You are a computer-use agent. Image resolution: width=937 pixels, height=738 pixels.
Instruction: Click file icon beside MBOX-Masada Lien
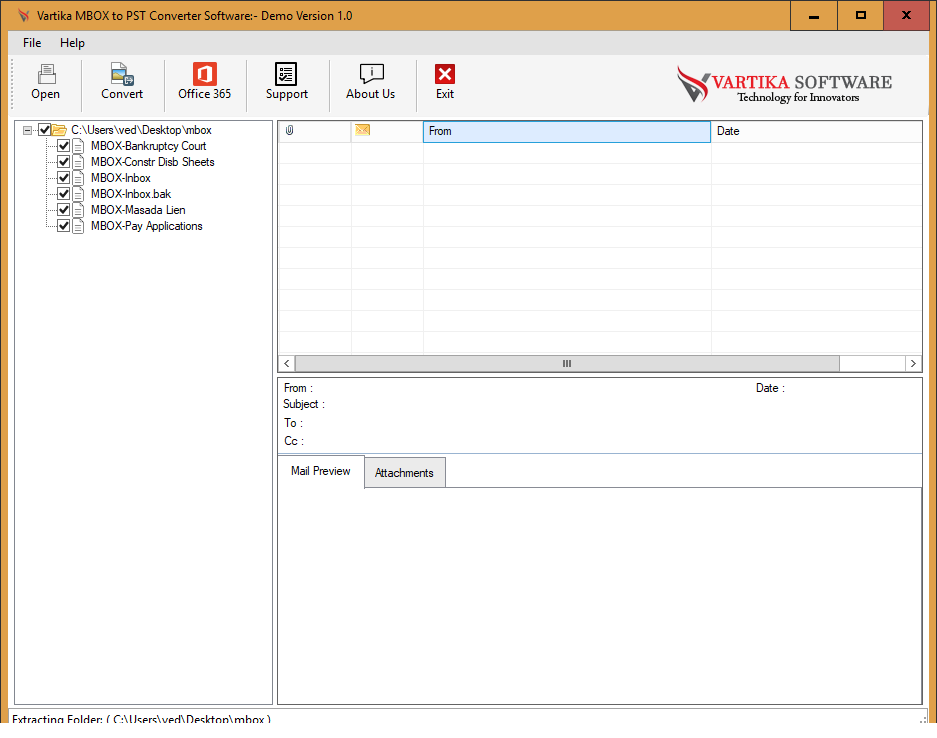78,210
